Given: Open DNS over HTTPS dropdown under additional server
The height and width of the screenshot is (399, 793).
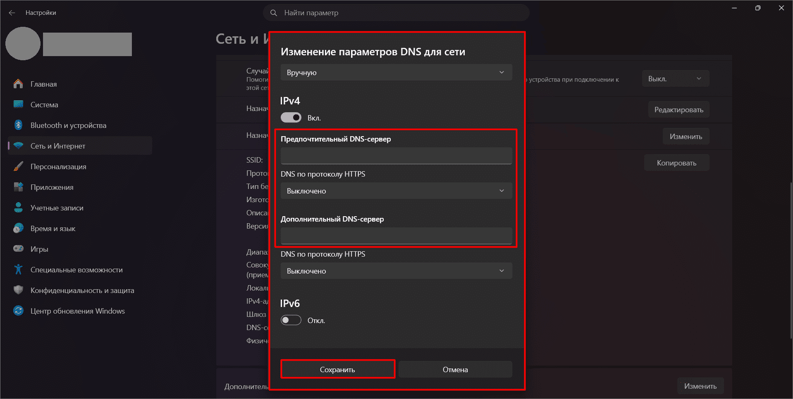Looking at the screenshot, I should pyautogui.click(x=396, y=271).
